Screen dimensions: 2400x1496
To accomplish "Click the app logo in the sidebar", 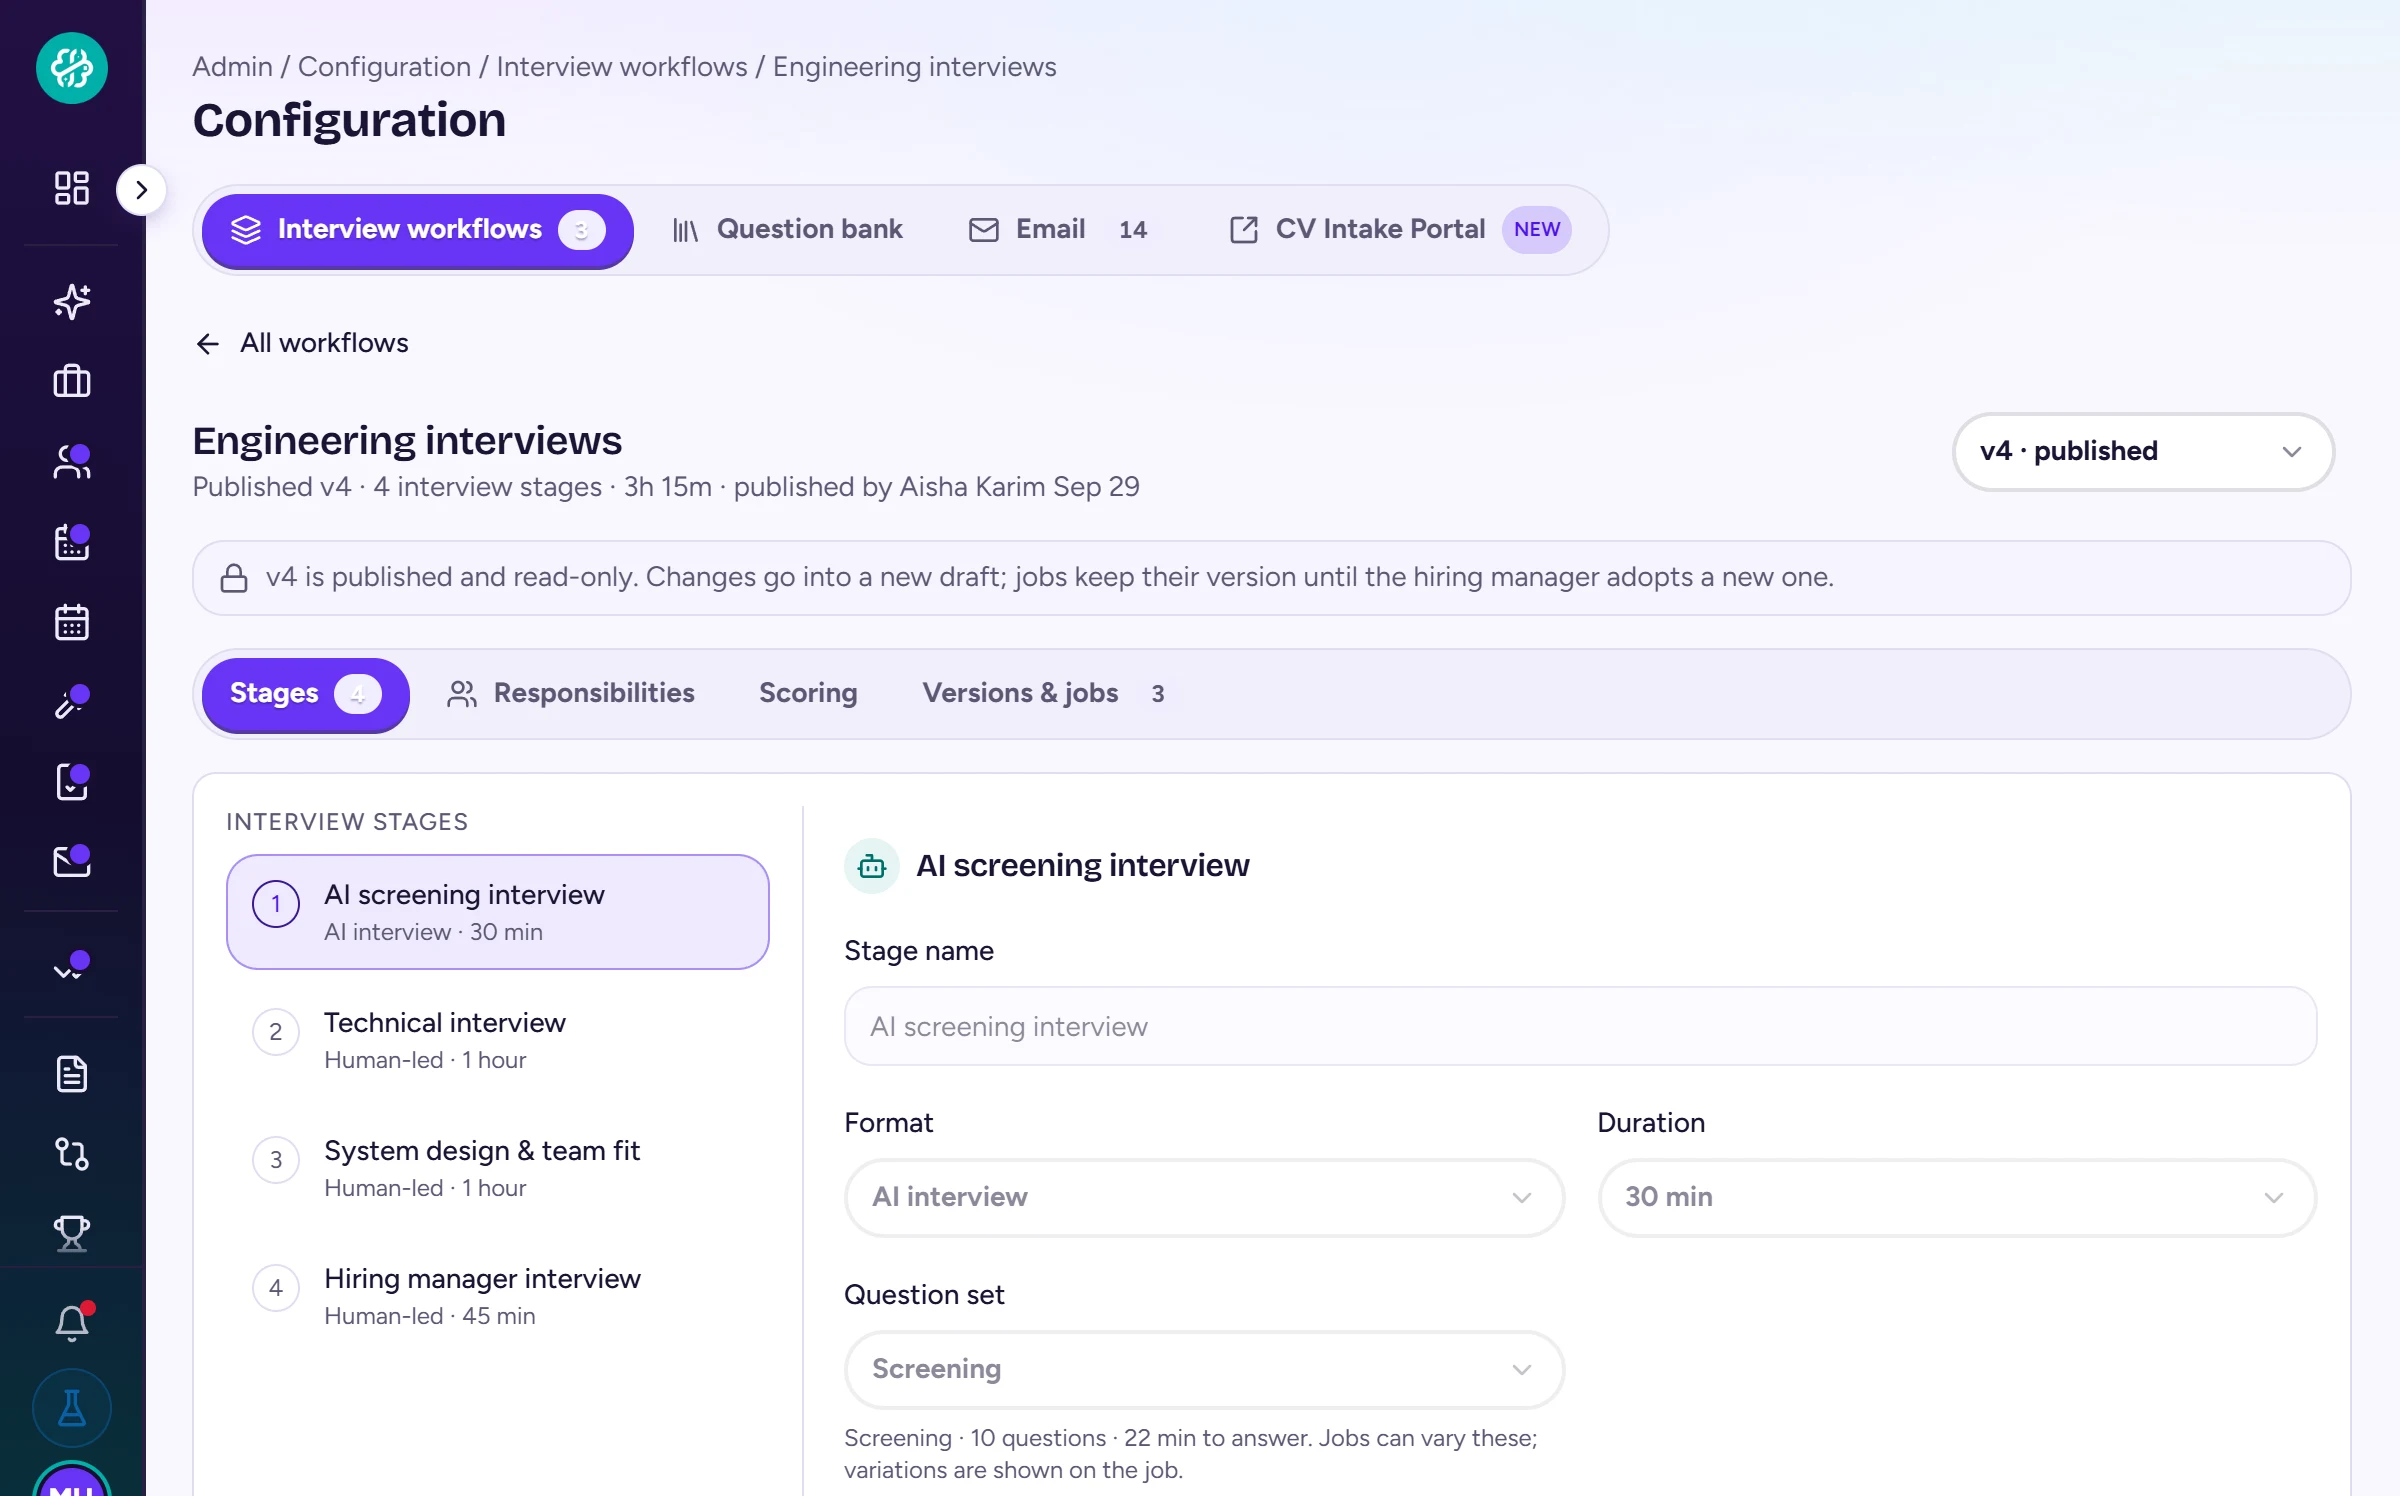I will coord(72,68).
